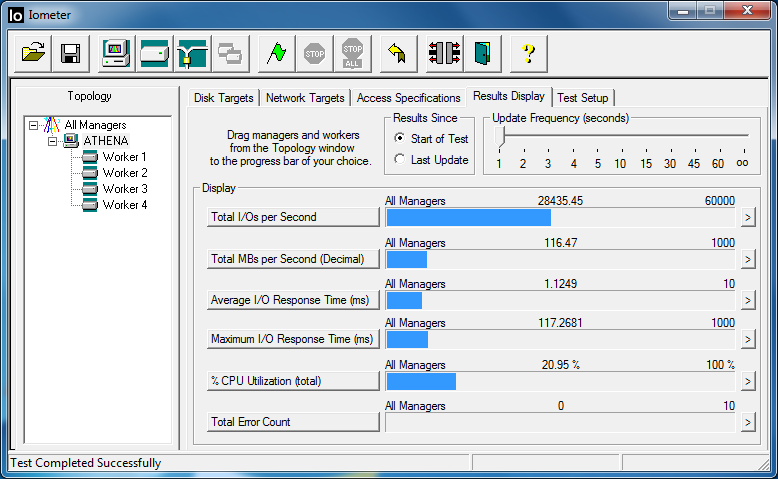Image resolution: width=778 pixels, height=479 pixels.
Task: Expand Average I/O Response Time details arrow
Action: coord(748,300)
